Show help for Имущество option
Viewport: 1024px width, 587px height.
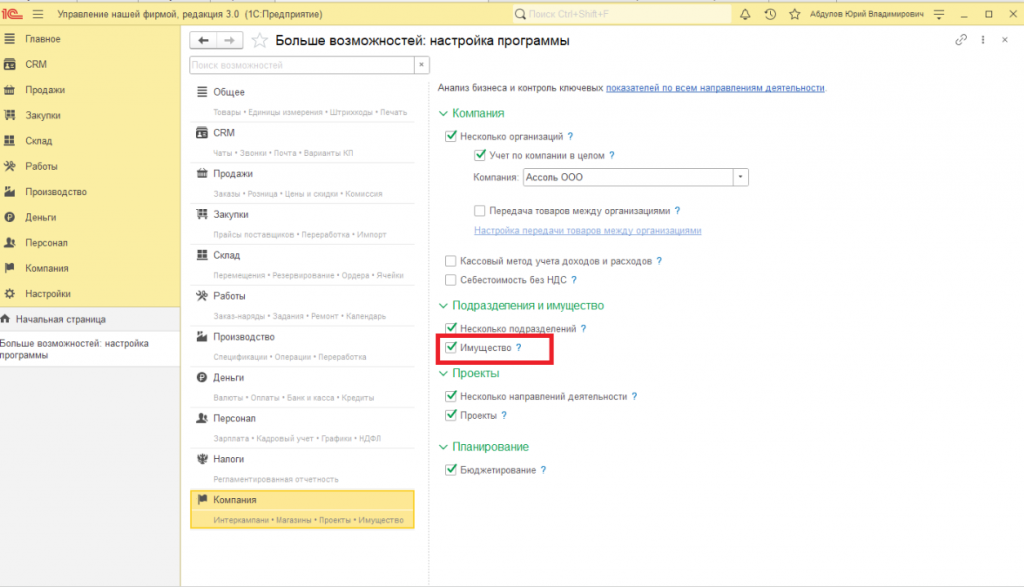[519, 348]
